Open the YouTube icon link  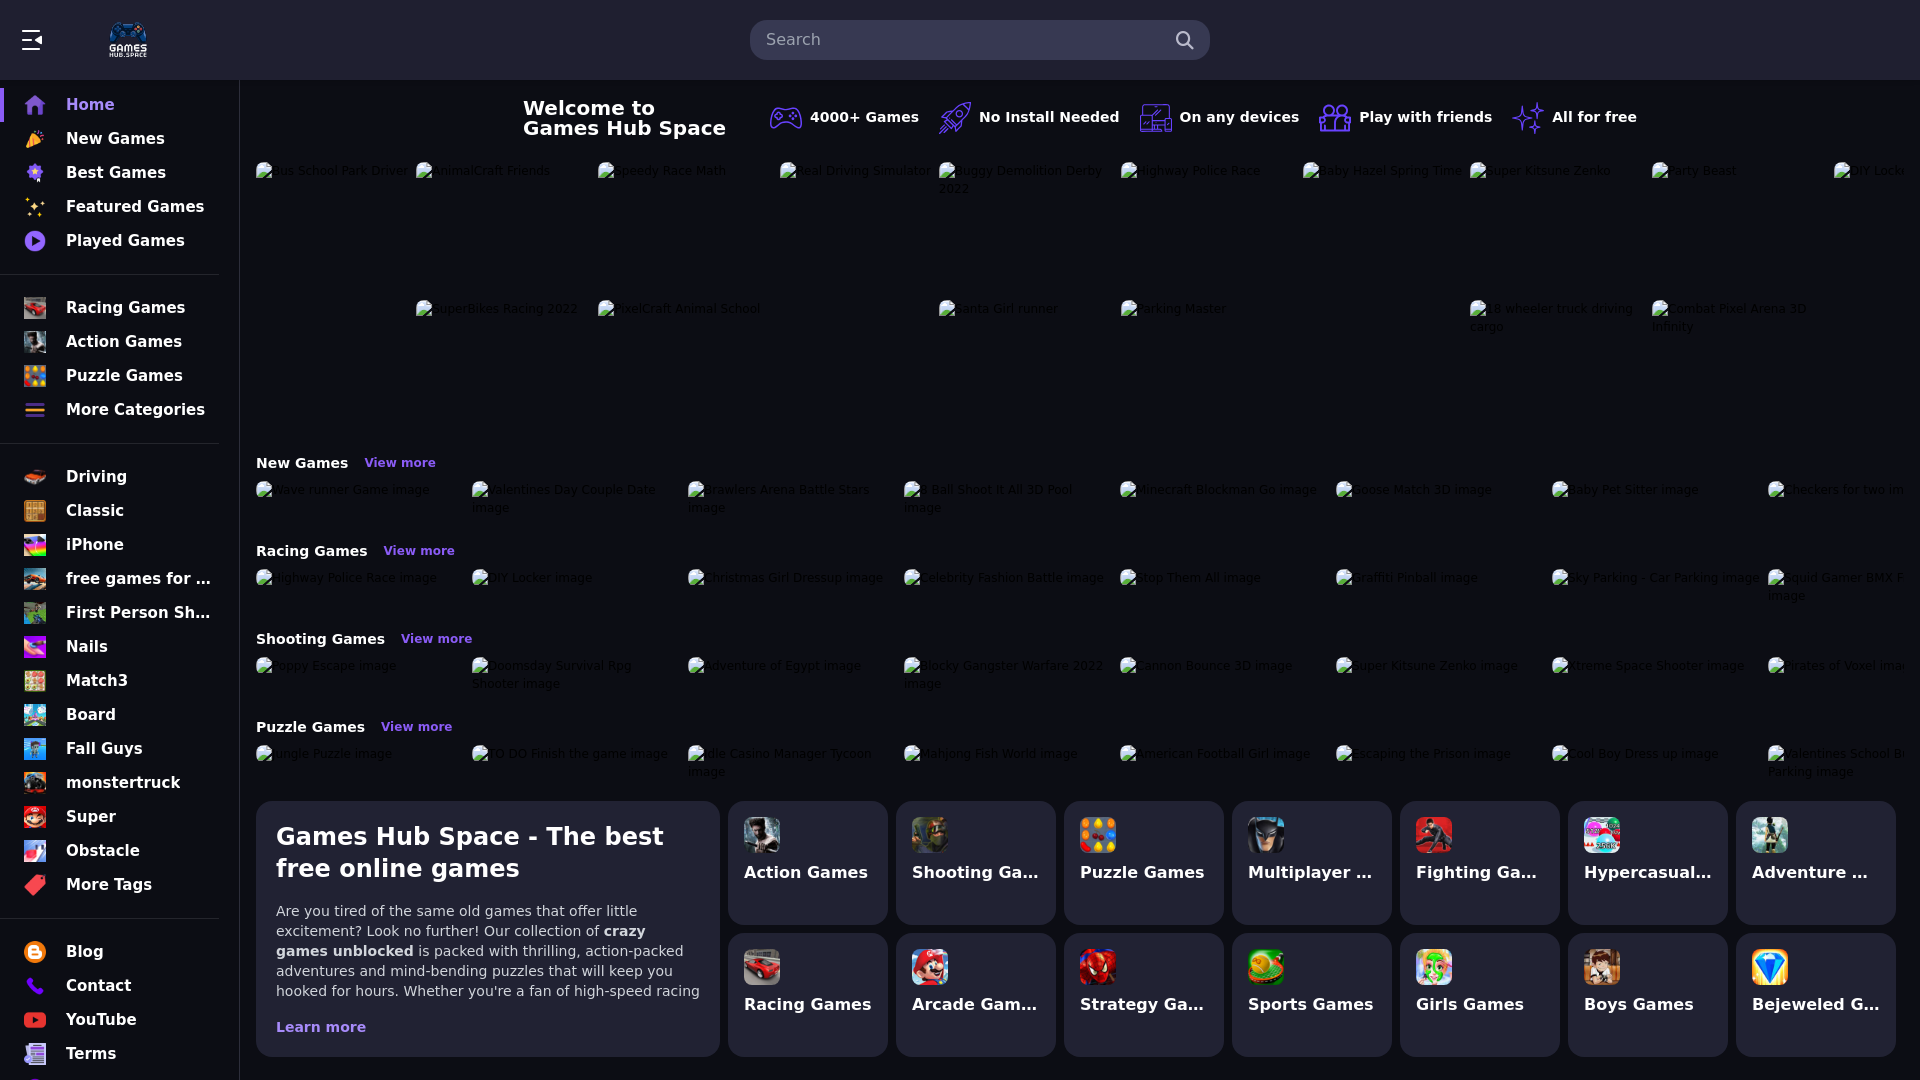[35, 1020]
